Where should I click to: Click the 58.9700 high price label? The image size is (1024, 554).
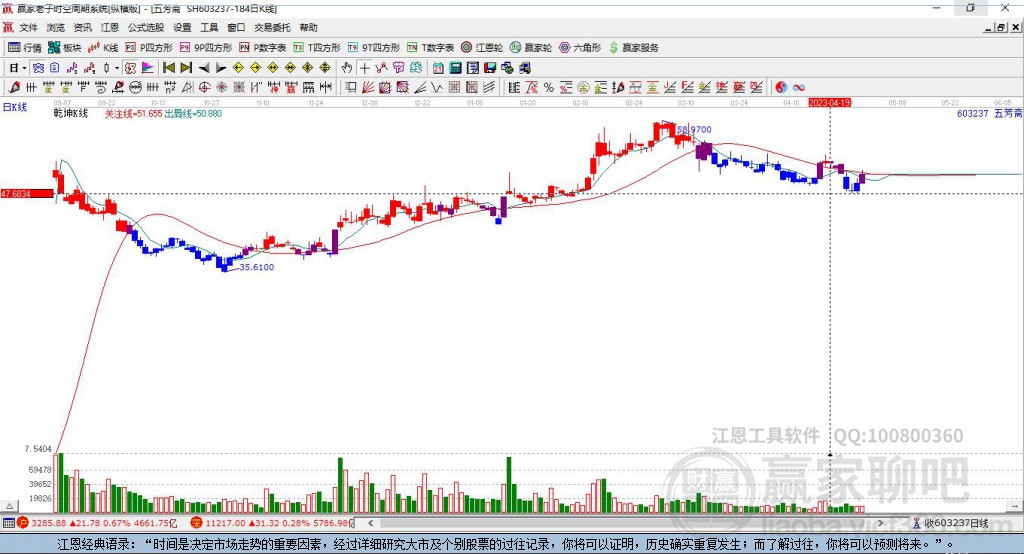694,129
